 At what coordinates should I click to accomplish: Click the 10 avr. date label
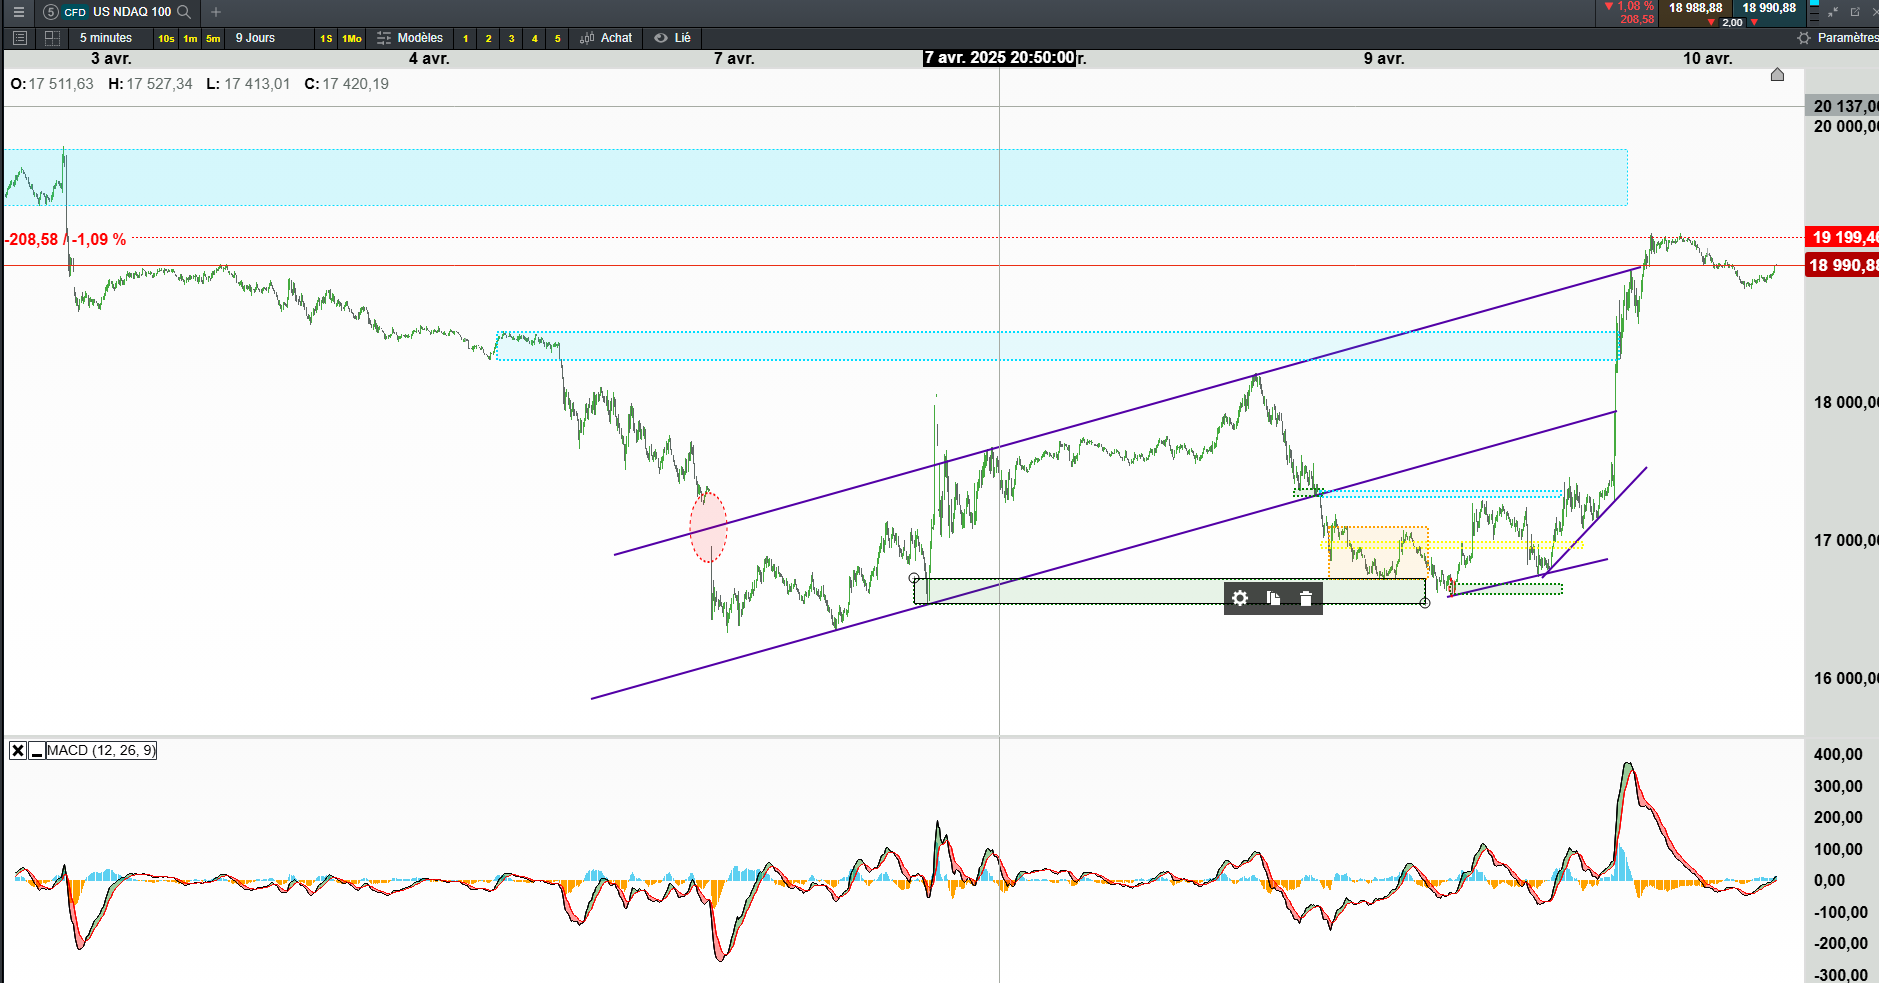[1707, 59]
